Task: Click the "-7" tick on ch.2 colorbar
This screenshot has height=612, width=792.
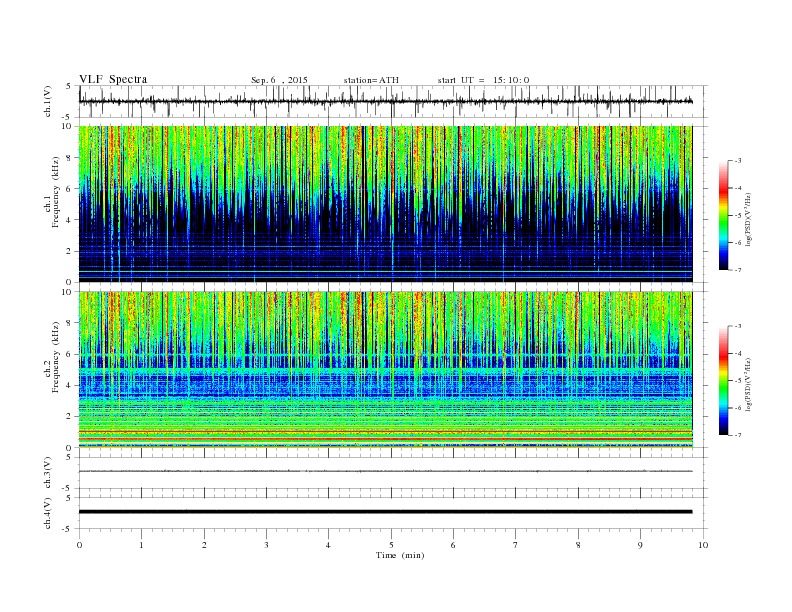Action: 737,435
